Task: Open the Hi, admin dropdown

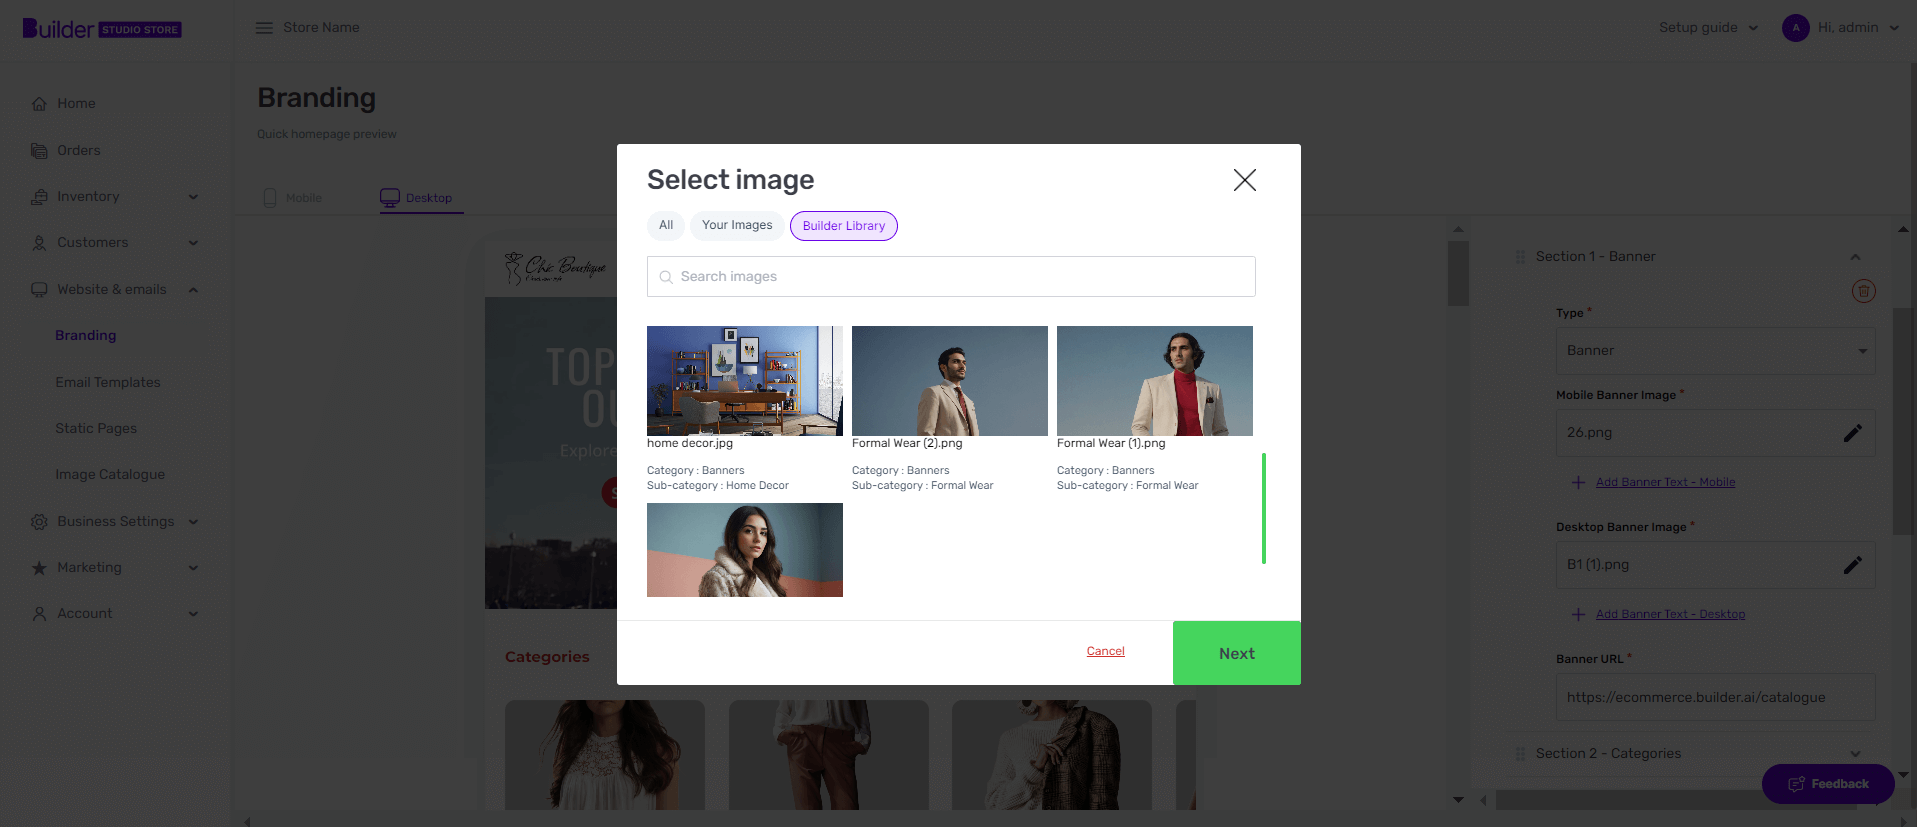Action: tap(1858, 28)
